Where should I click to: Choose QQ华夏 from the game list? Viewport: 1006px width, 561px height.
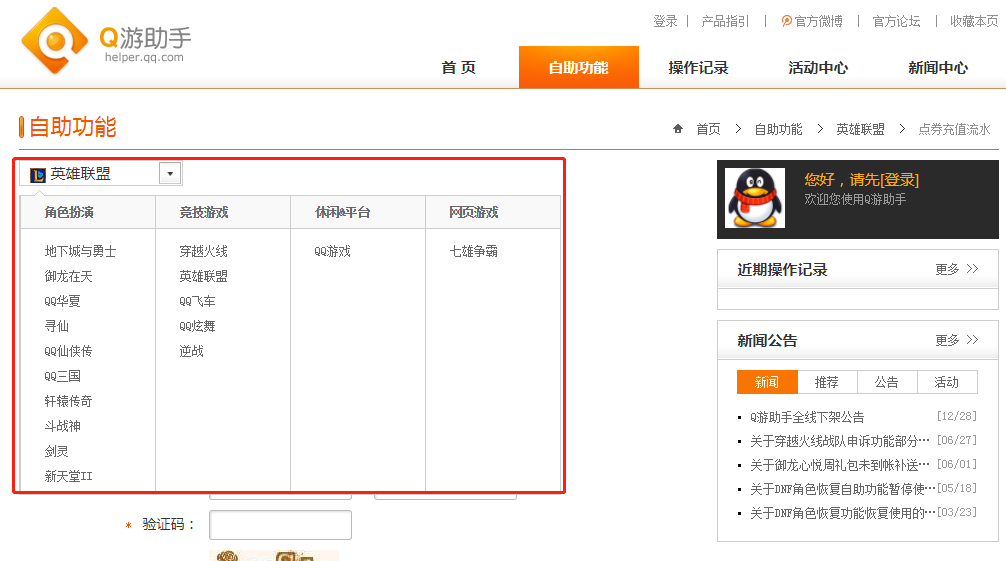[x=62, y=302]
